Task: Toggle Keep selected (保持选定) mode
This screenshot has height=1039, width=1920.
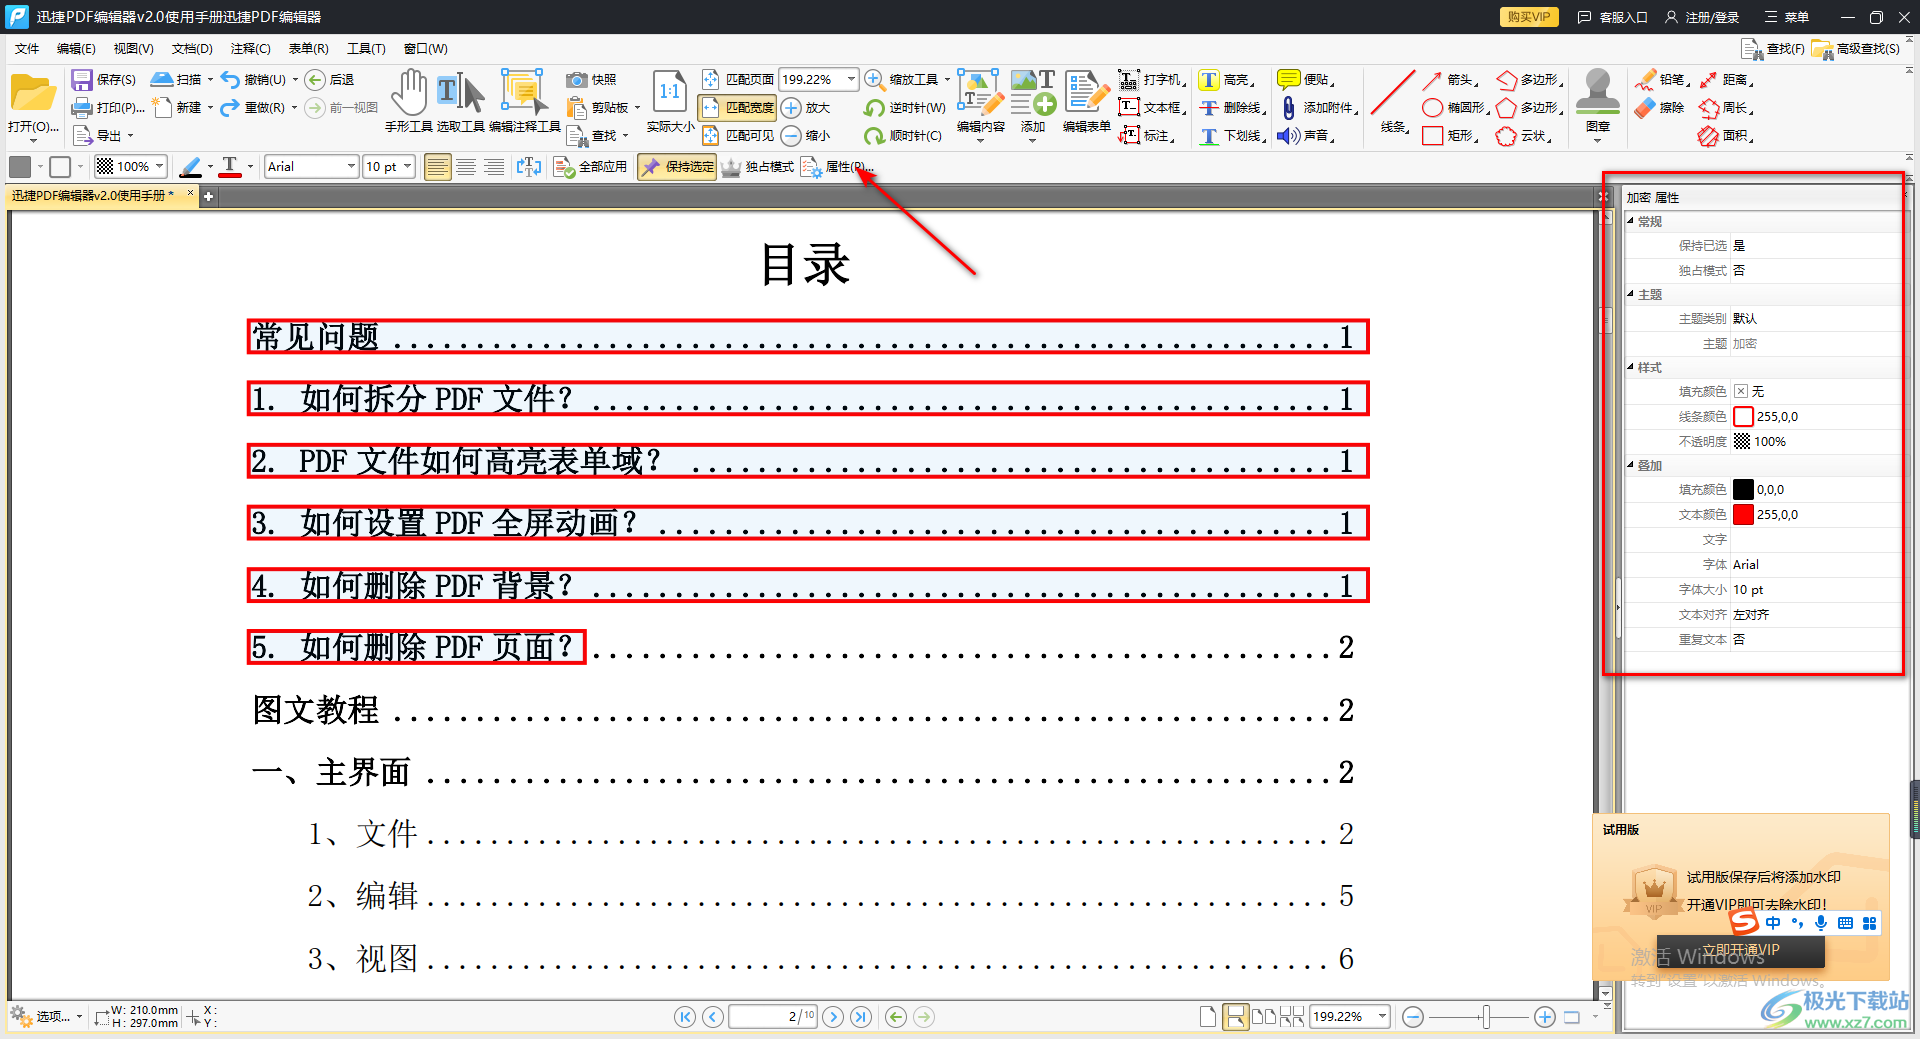Action: click(677, 167)
